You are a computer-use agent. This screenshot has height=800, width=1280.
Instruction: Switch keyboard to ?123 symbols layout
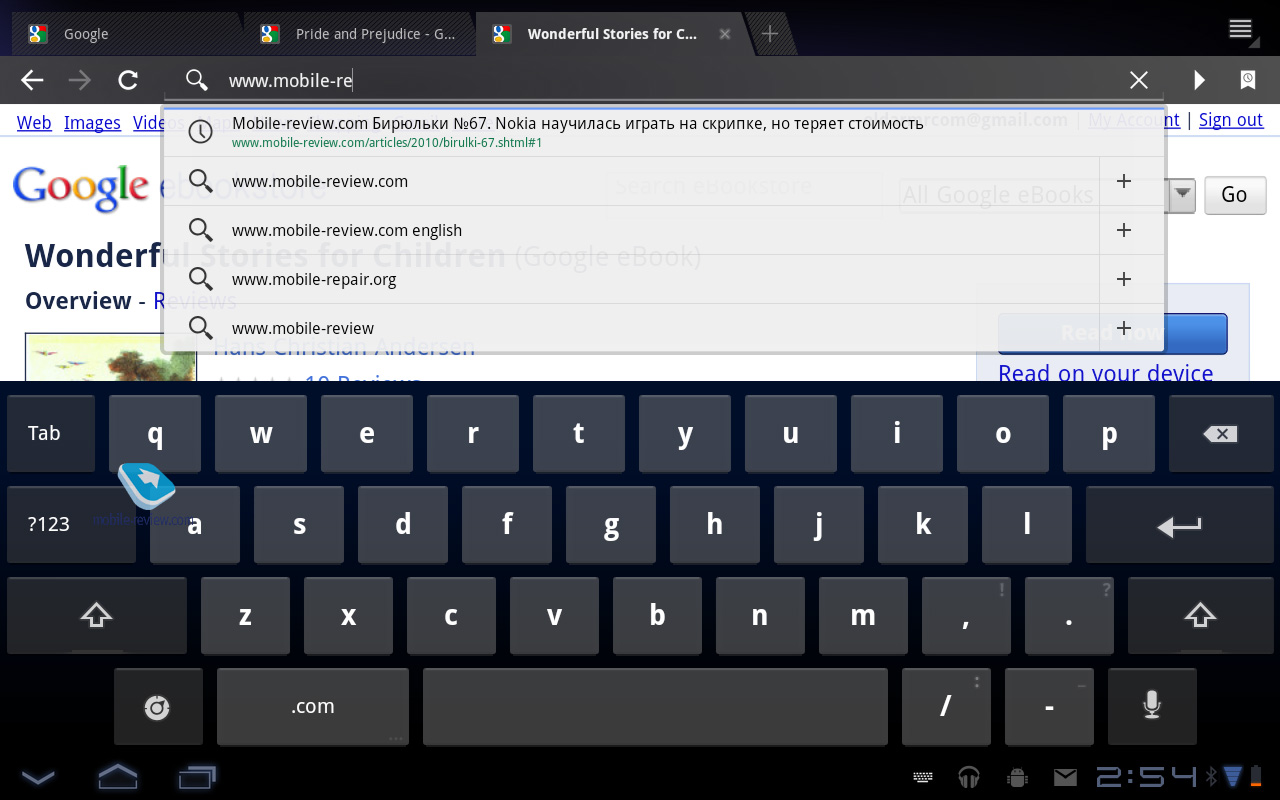click(x=71, y=525)
